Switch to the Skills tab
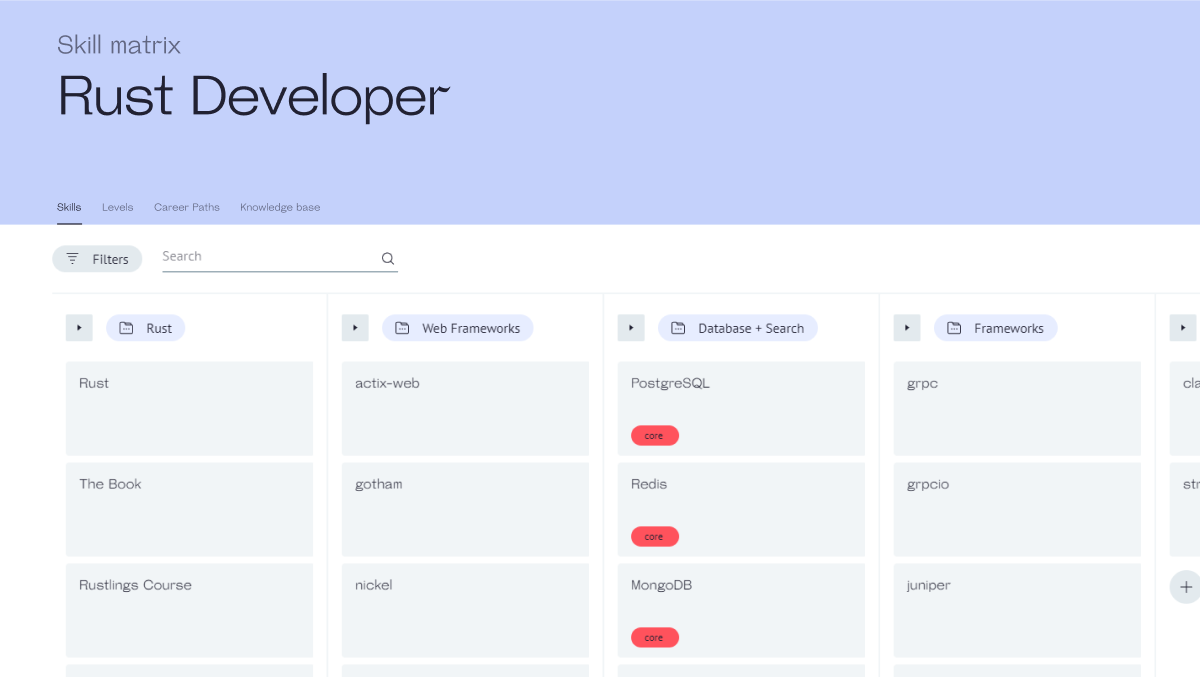This screenshot has height=678, width=1200. pos(69,207)
